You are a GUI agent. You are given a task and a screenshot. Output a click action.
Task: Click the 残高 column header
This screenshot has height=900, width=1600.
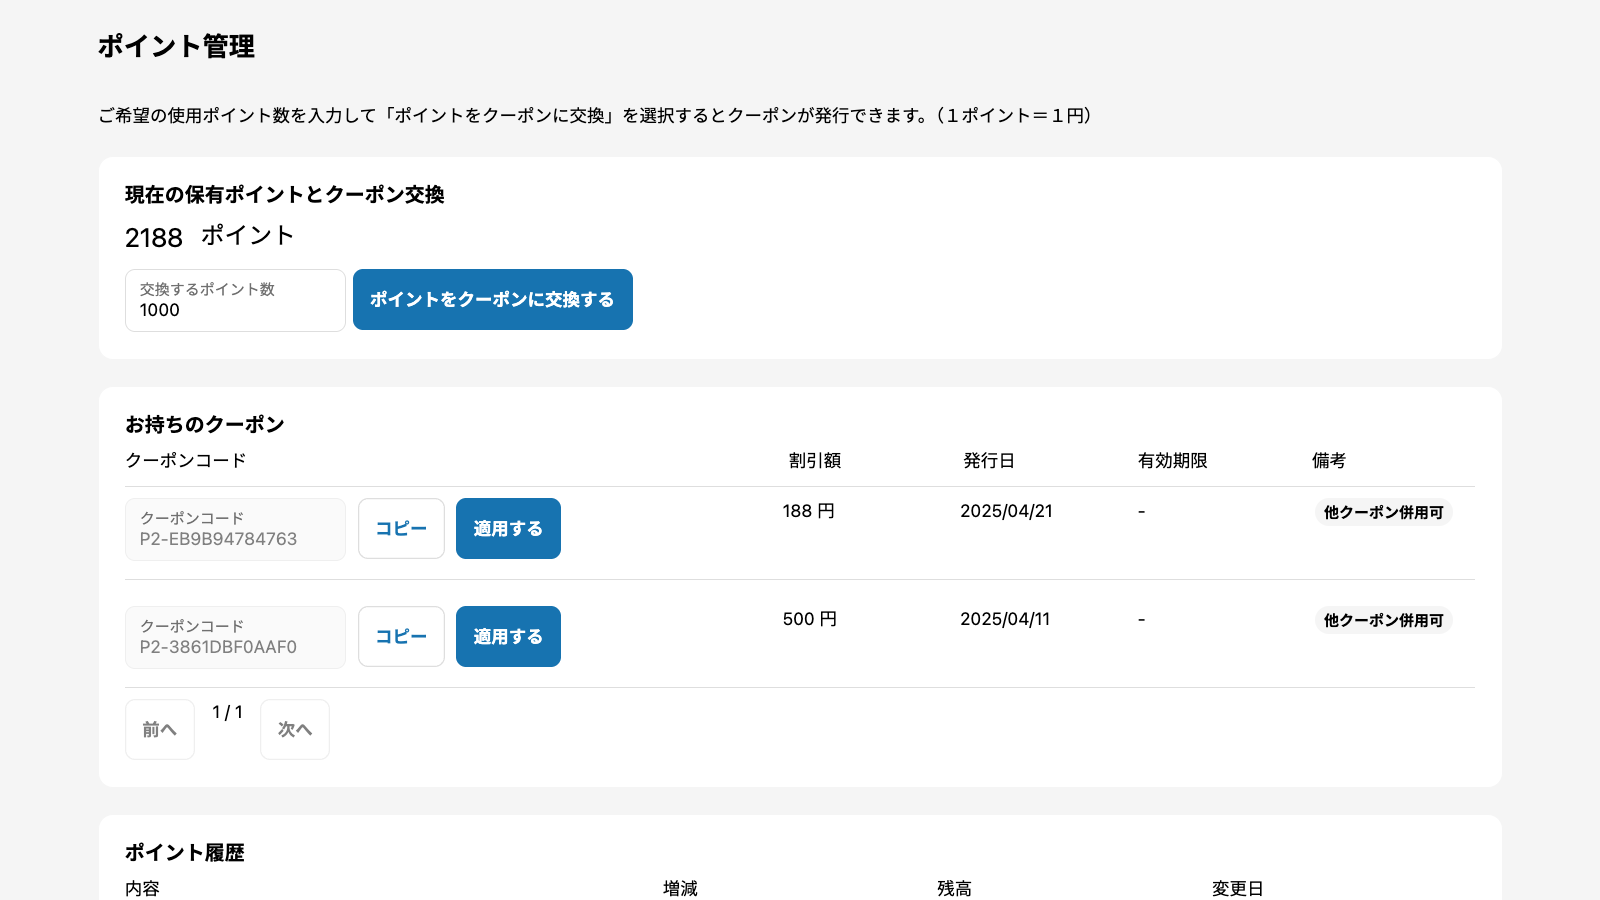point(954,888)
